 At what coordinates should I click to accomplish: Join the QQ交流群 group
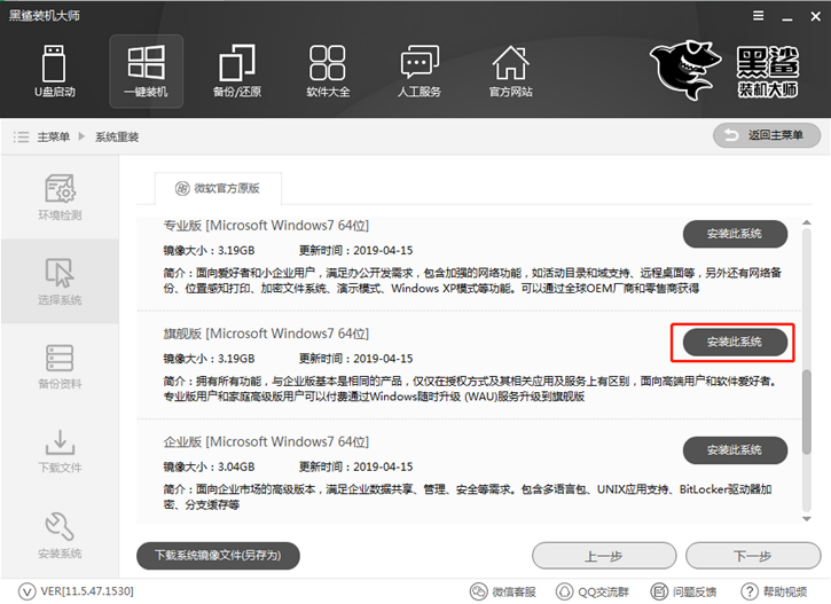click(x=592, y=590)
